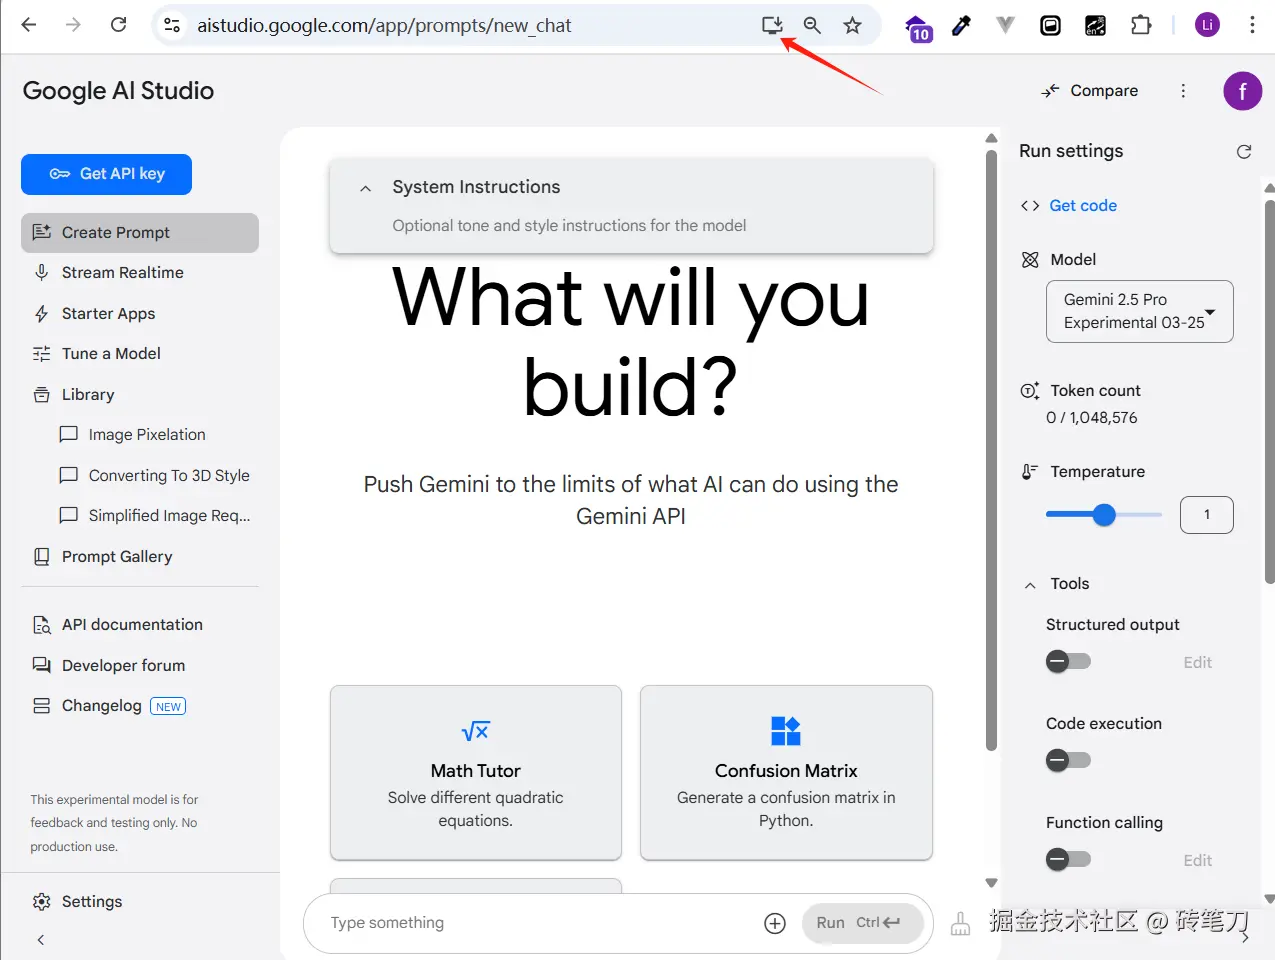Image resolution: width=1275 pixels, height=960 pixels.
Task: Open the extensions puzzle-piece menu
Action: click(1141, 25)
